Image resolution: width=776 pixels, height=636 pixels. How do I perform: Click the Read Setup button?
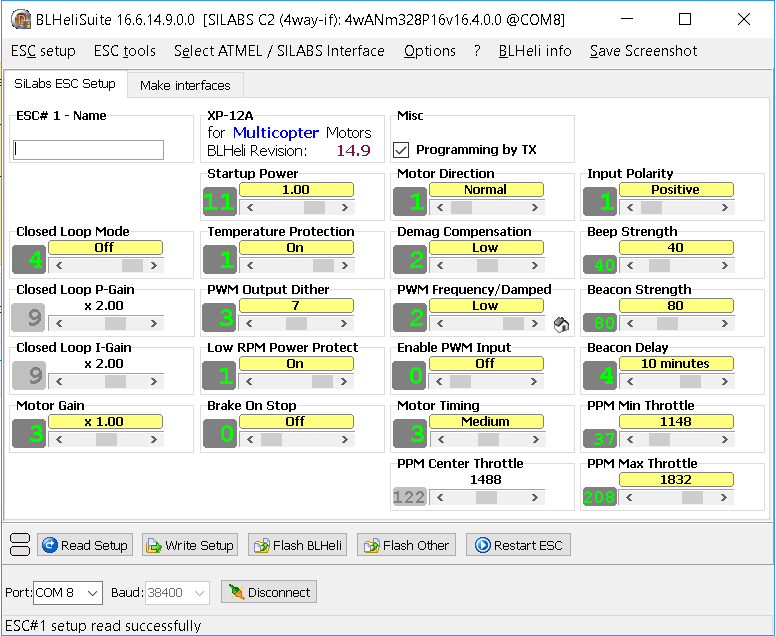[x=85, y=545]
